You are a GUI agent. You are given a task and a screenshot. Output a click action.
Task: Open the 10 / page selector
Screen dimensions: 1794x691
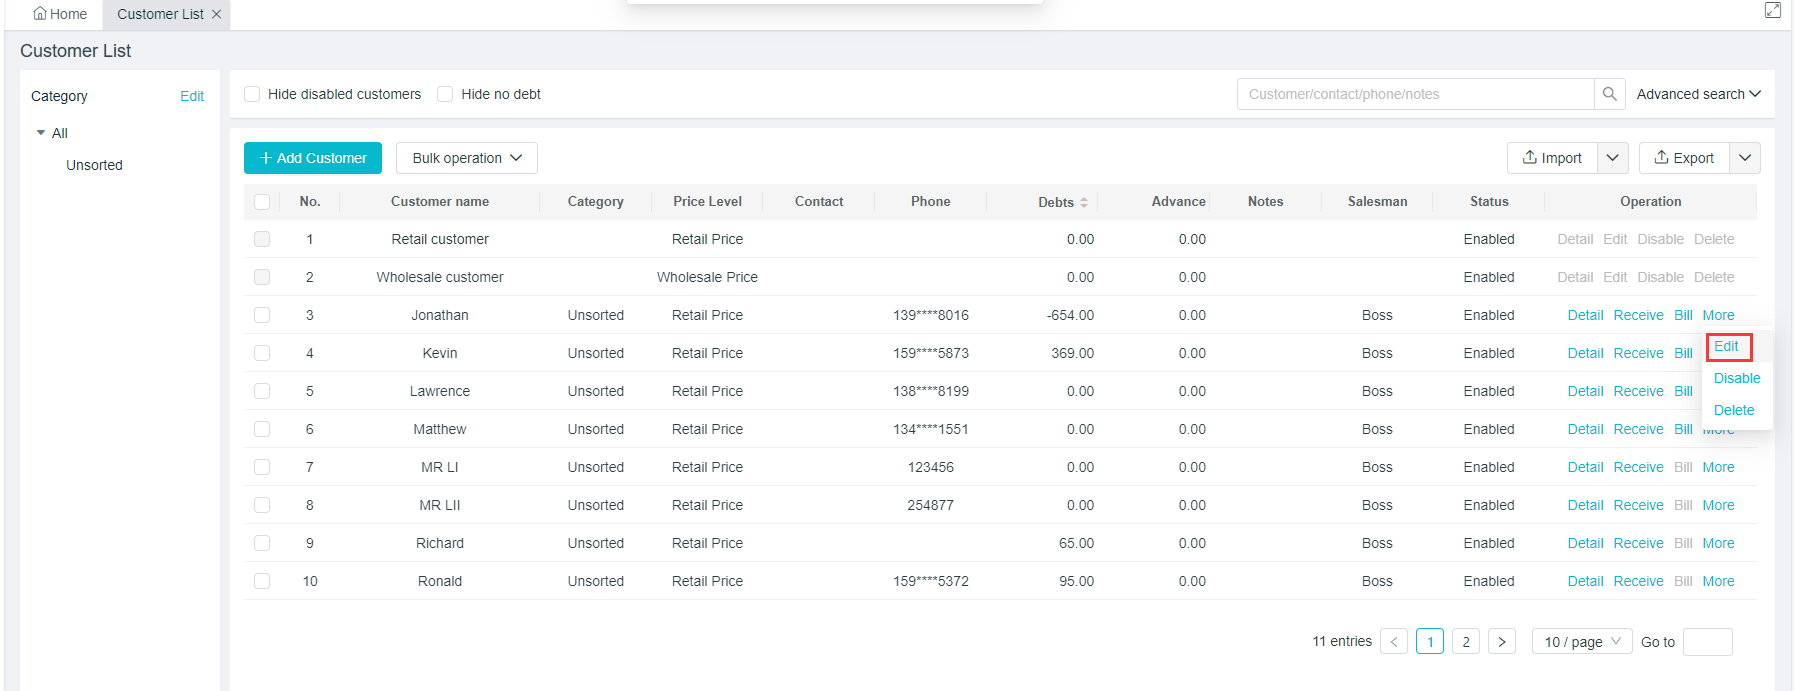tap(1581, 642)
